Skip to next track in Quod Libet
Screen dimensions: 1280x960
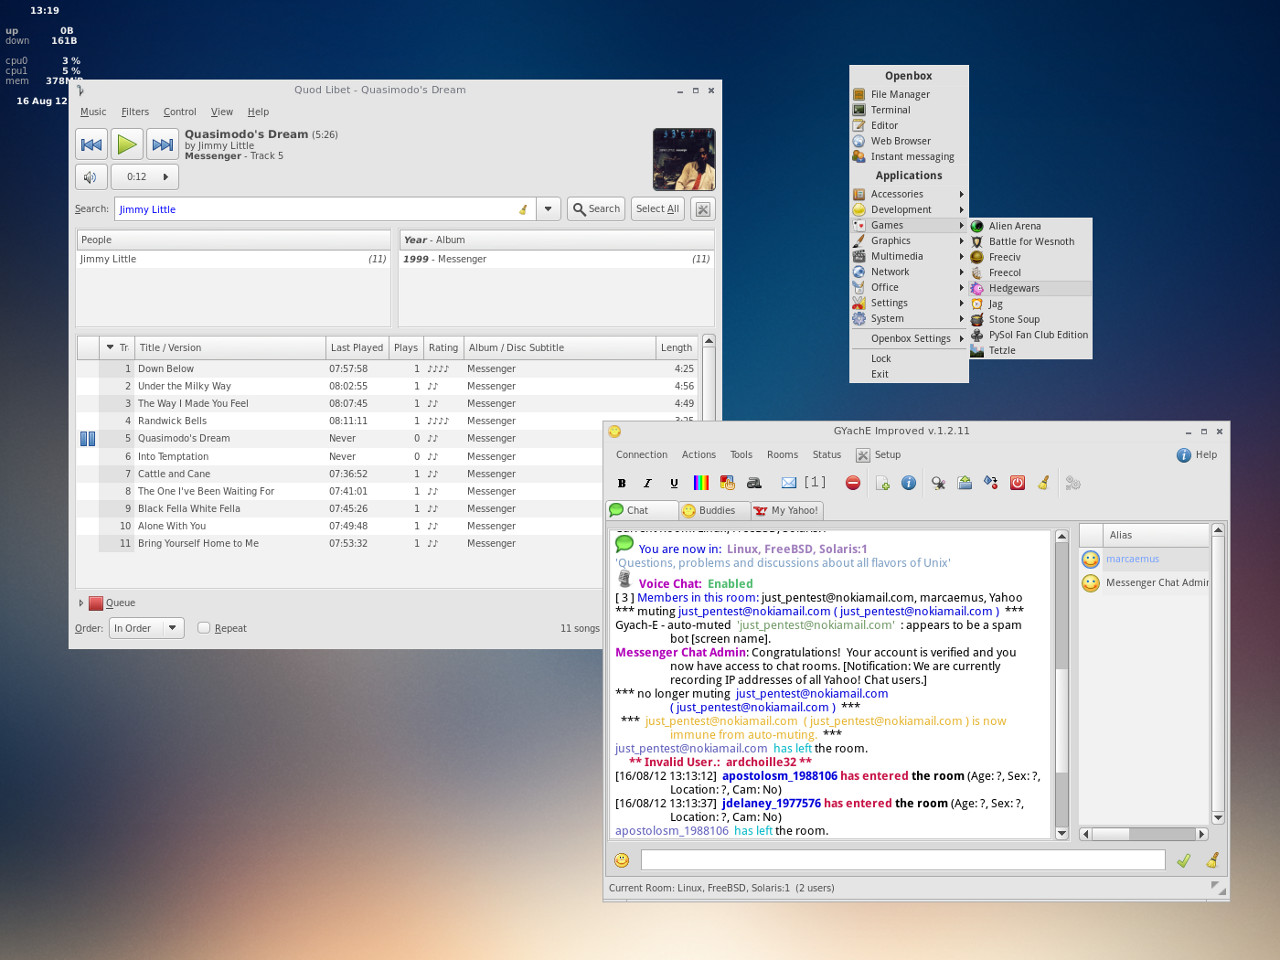163,145
